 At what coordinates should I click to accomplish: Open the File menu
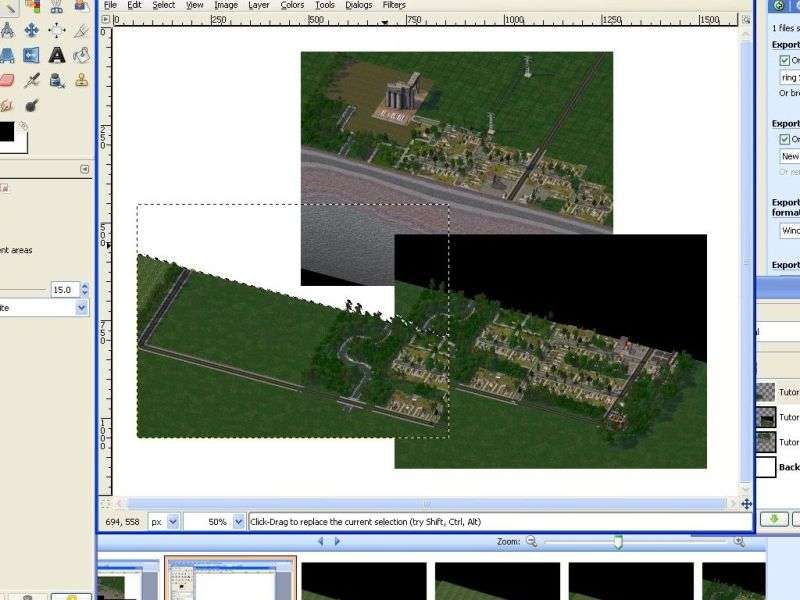coord(110,5)
